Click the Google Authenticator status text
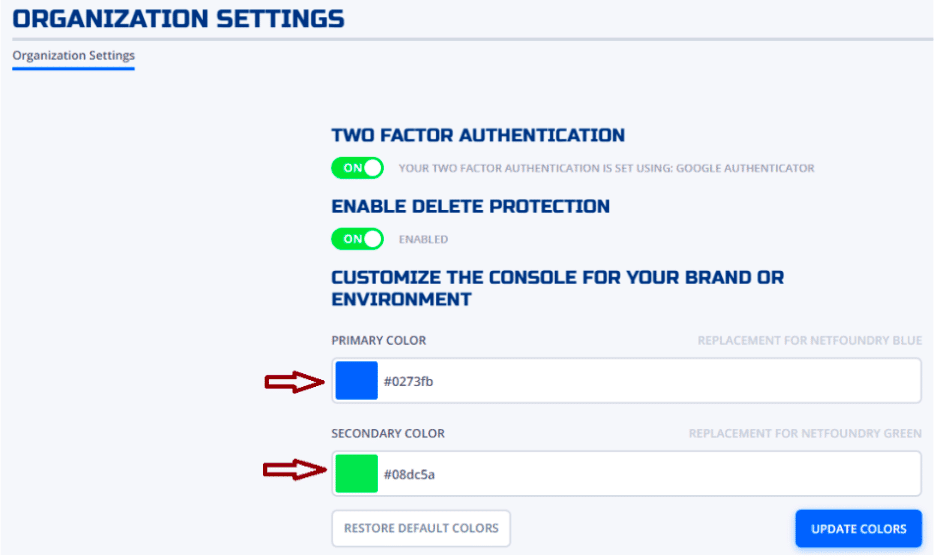938x558 pixels. pos(606,168)
